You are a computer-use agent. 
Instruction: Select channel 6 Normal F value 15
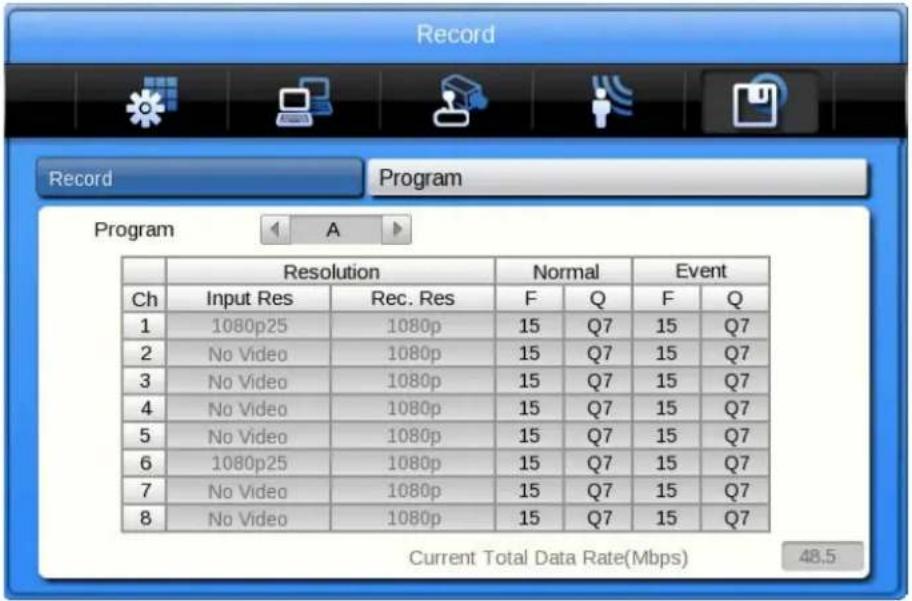[x=529, y=463]
